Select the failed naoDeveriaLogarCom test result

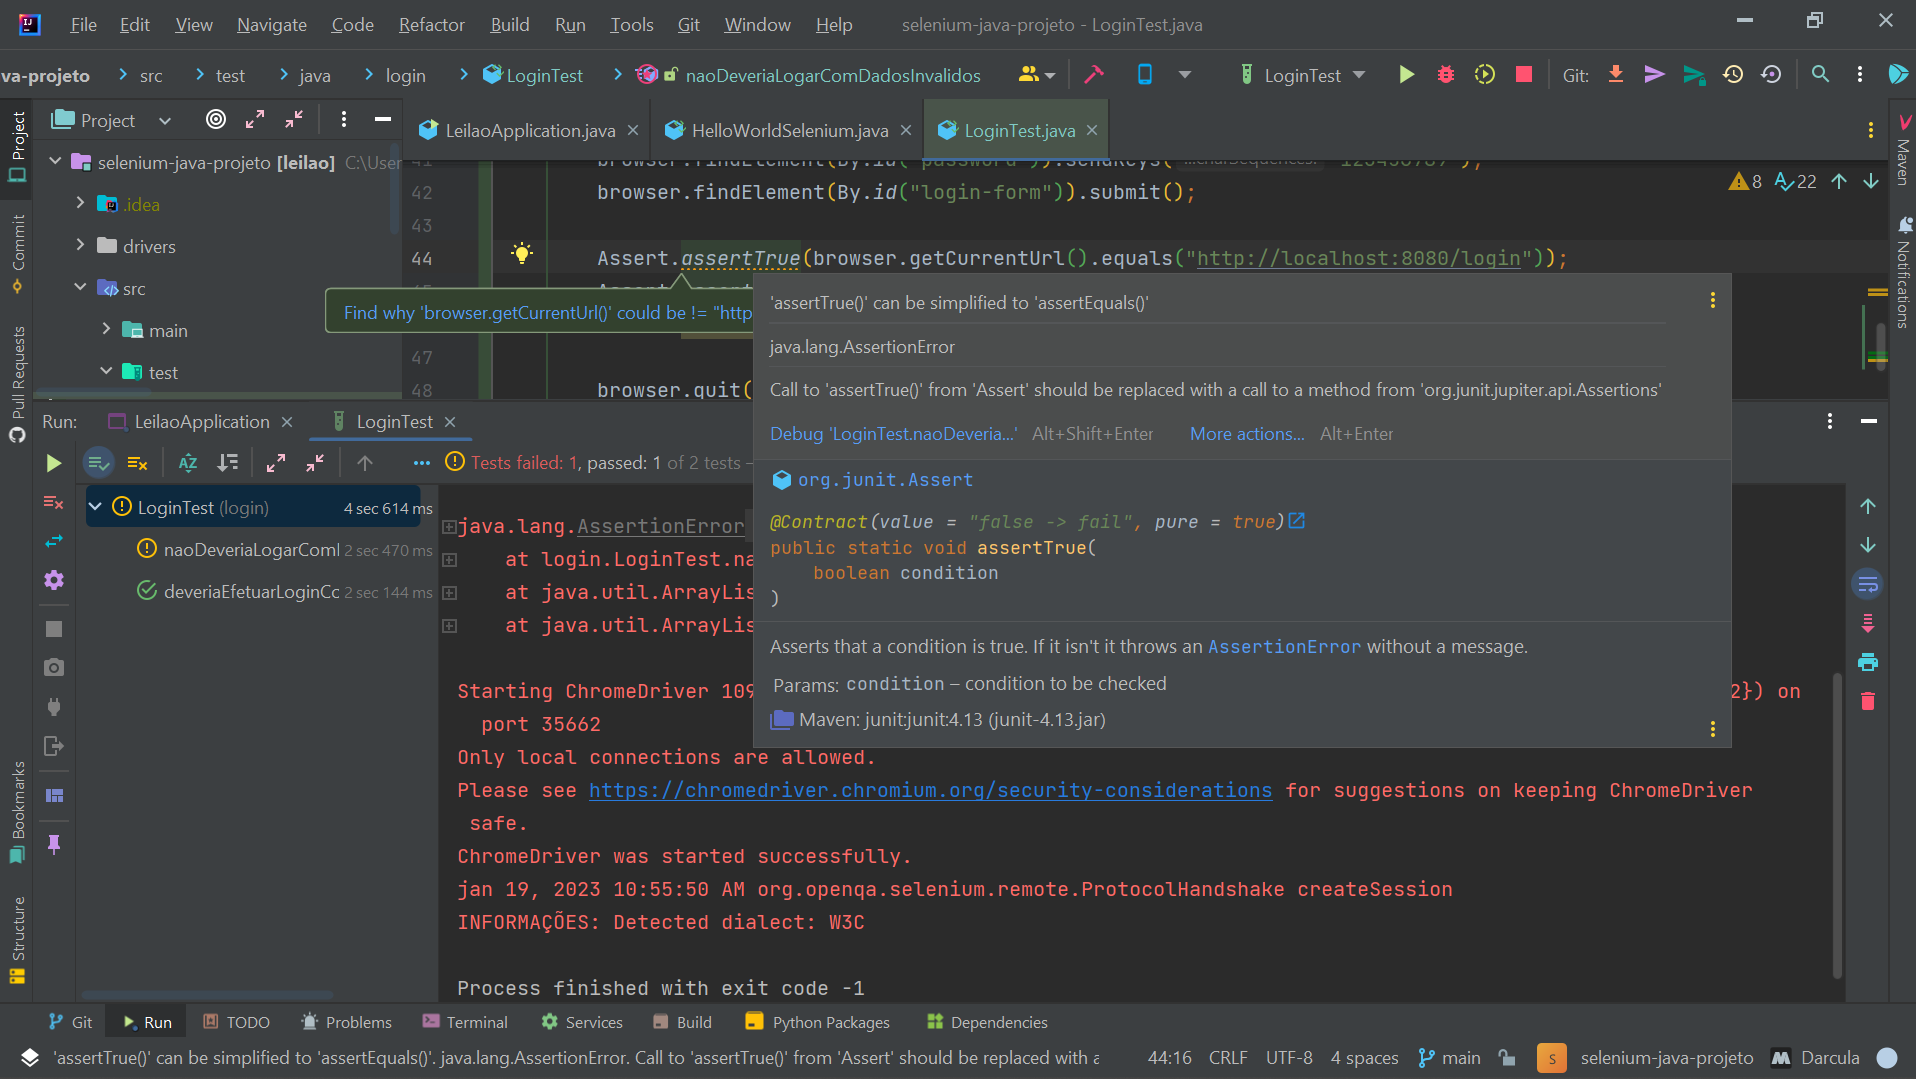[x=250, y=550]
